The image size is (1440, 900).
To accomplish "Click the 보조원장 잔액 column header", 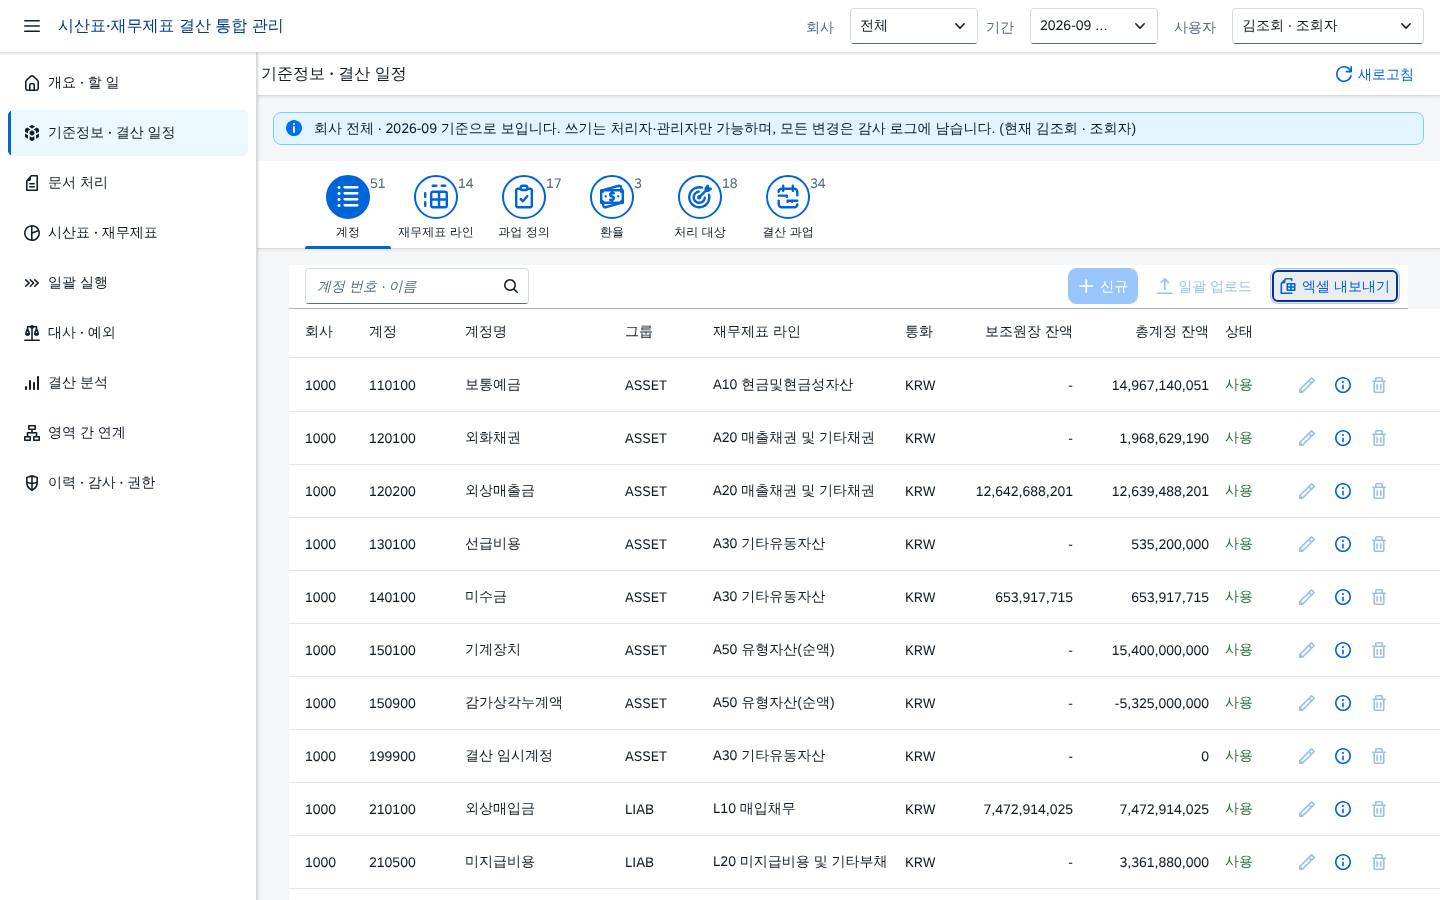I will pos(1029,332).
